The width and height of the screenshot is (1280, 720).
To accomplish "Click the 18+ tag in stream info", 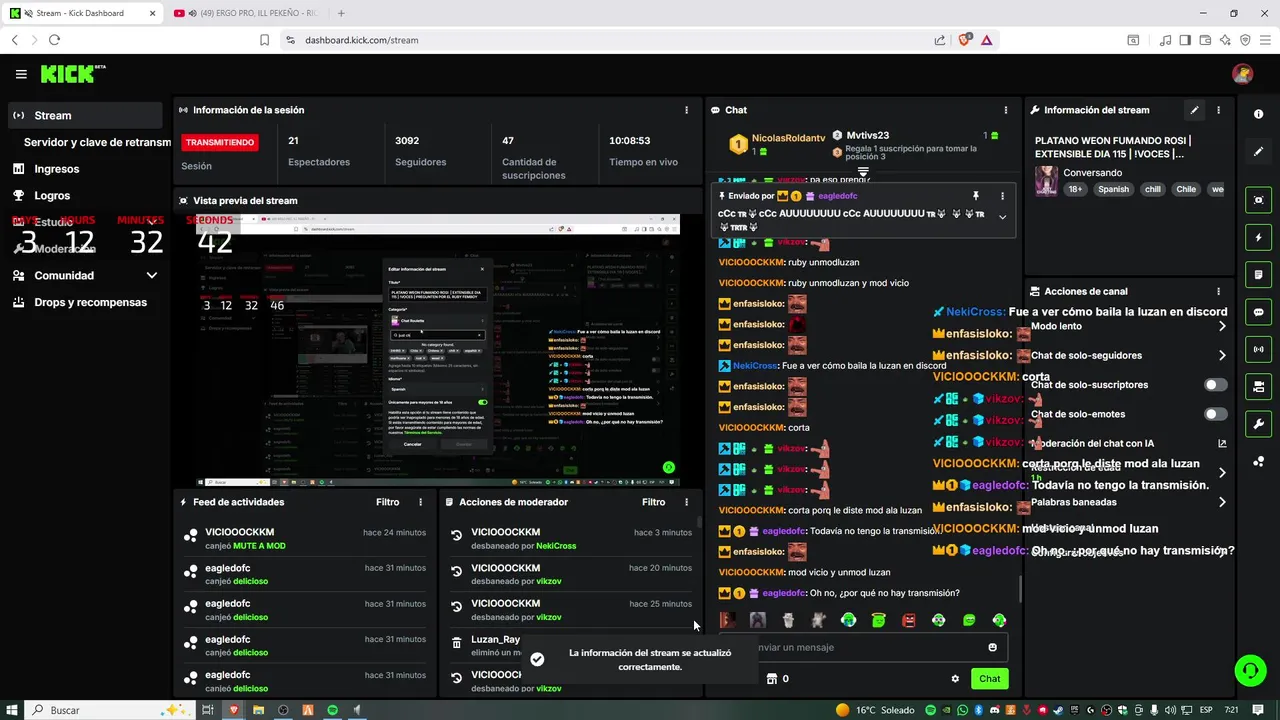I will pyautogui.click(x=1075, y=189).
